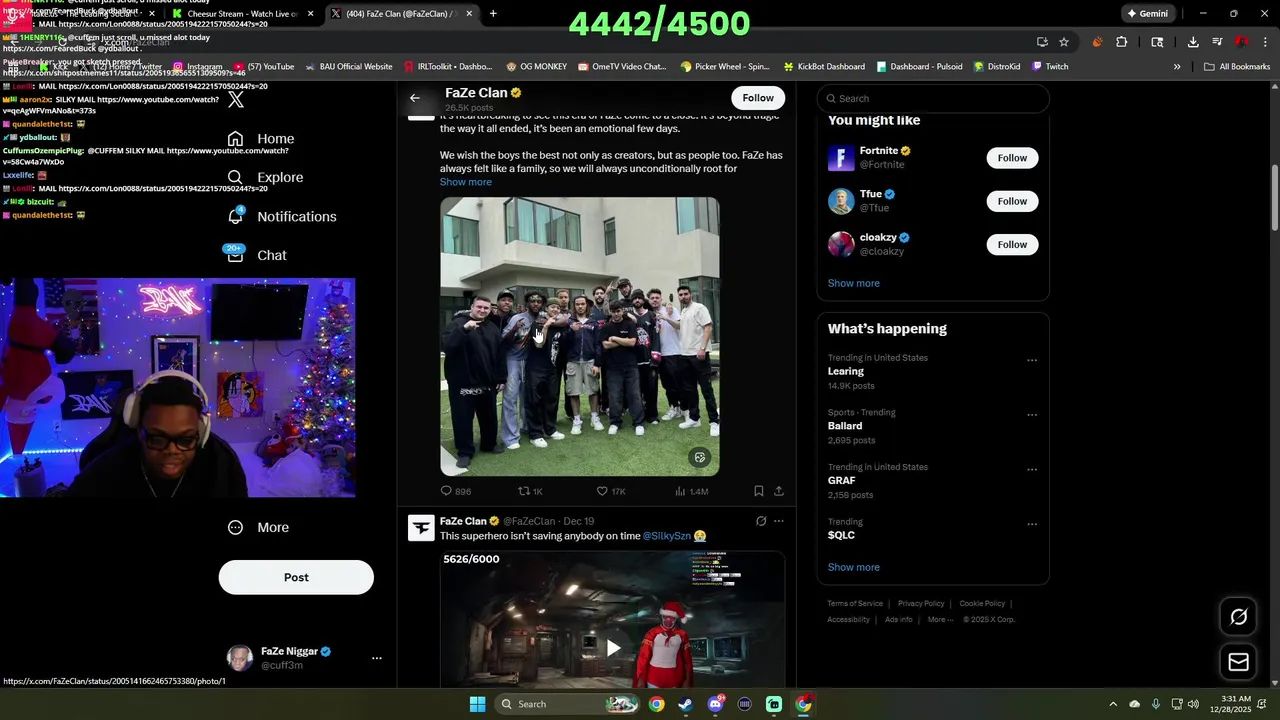Screen dimensions: 1280x720
Task: Open the Home page in X sidebar
Action: (261, 139)
